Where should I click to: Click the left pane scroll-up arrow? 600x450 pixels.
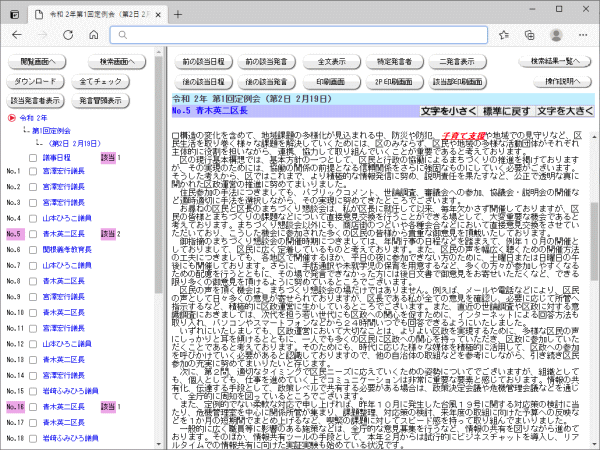(x=159, y=51)
